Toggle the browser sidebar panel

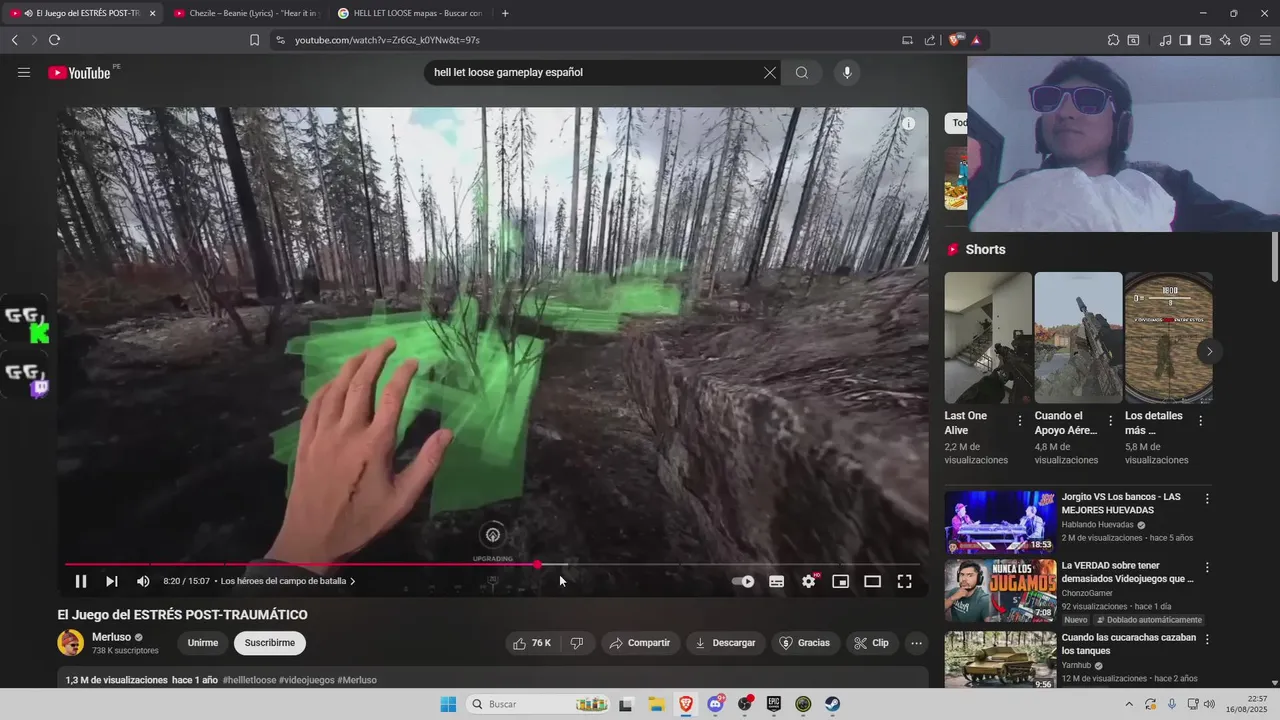tap(1185, 40)
